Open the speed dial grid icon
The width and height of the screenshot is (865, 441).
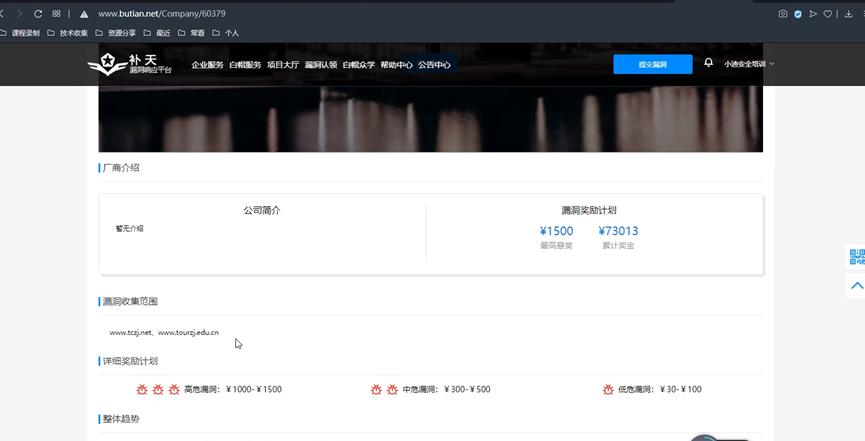[x=56, y=14]
